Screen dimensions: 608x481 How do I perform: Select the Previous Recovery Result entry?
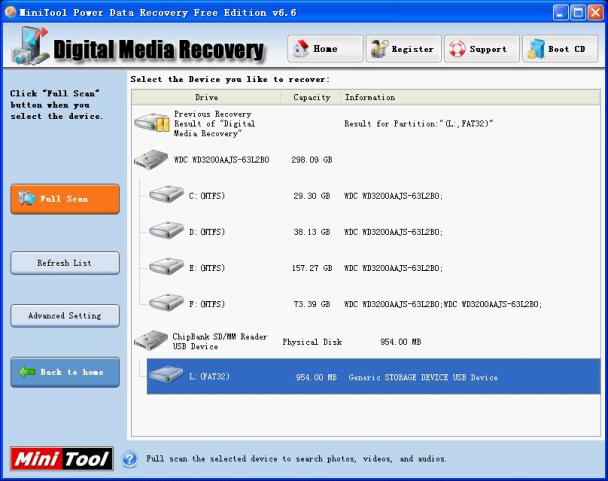click(366, 124)
